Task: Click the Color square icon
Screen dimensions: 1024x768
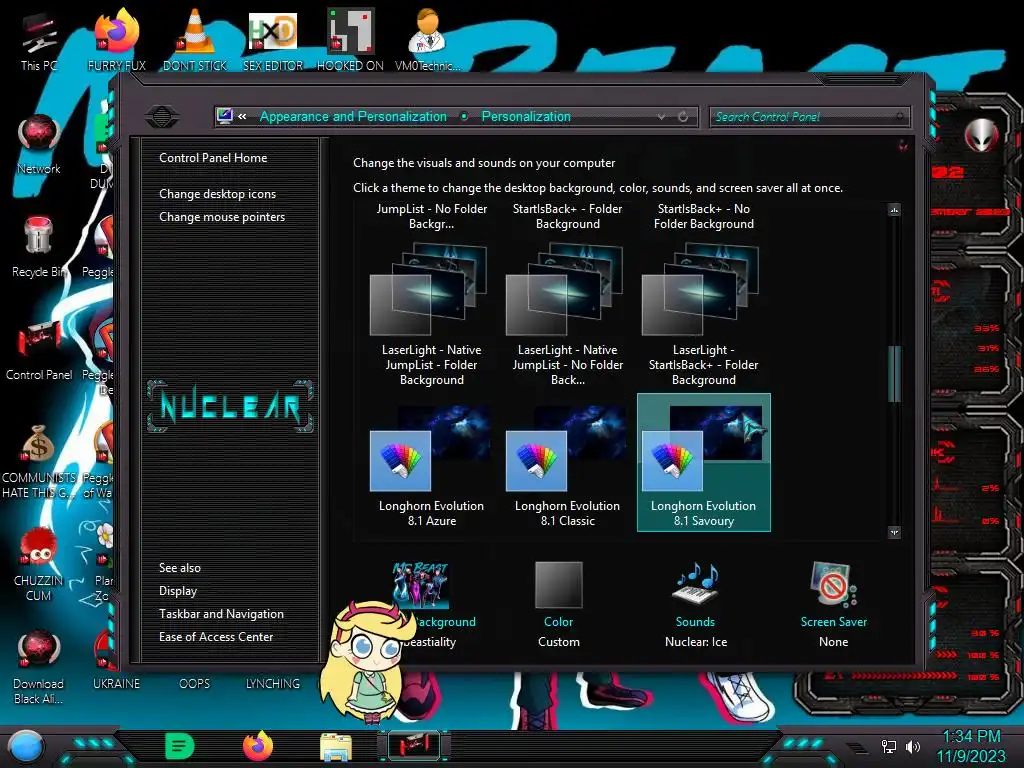Action: [558, 584]
